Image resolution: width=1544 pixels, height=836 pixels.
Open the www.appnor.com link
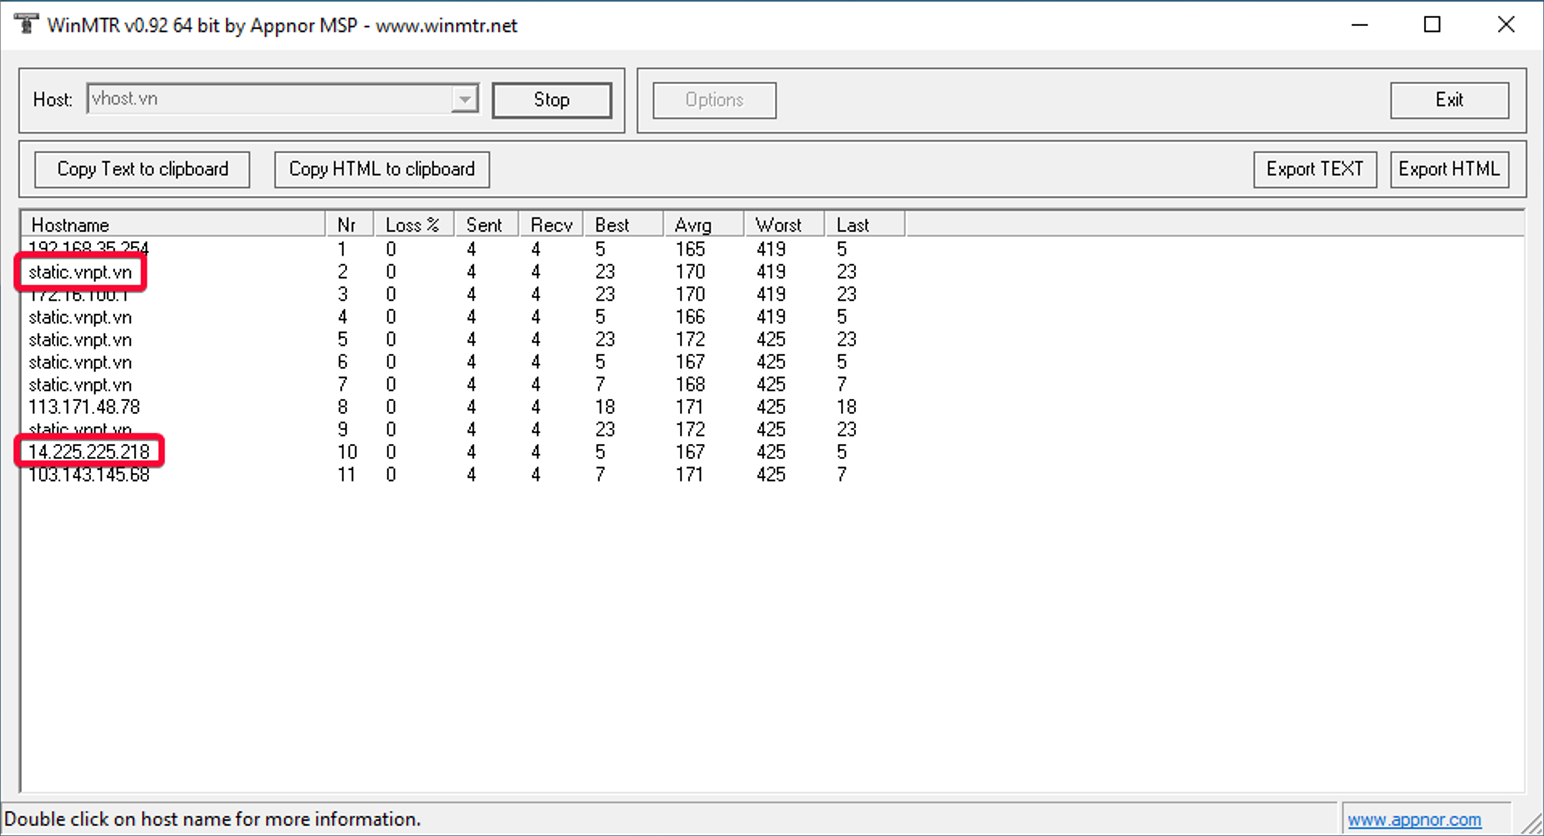pyautogui.click(x=1413, y=820)
